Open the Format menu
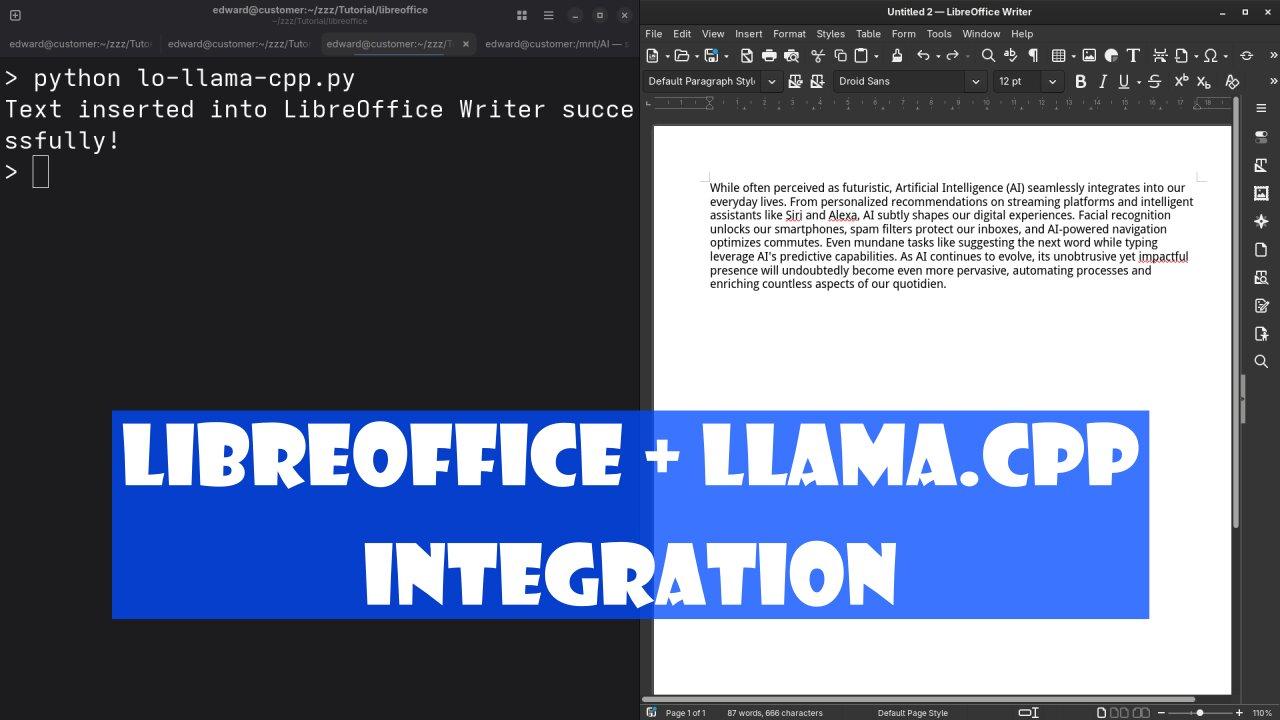Viewport: 1280px width, 720px height. click(x=789, y=33)
